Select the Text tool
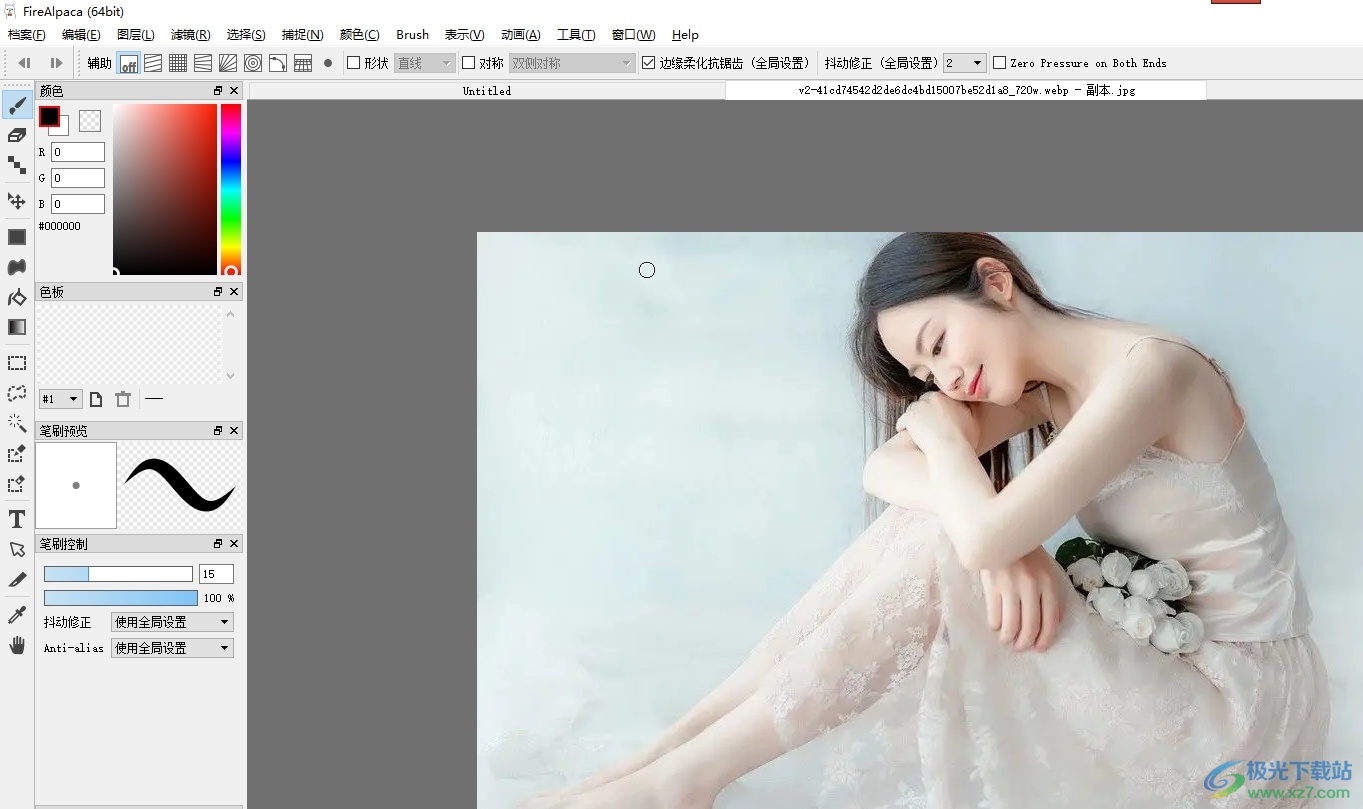This screenshot has height=809, width=1363. (x=17, y=519)
